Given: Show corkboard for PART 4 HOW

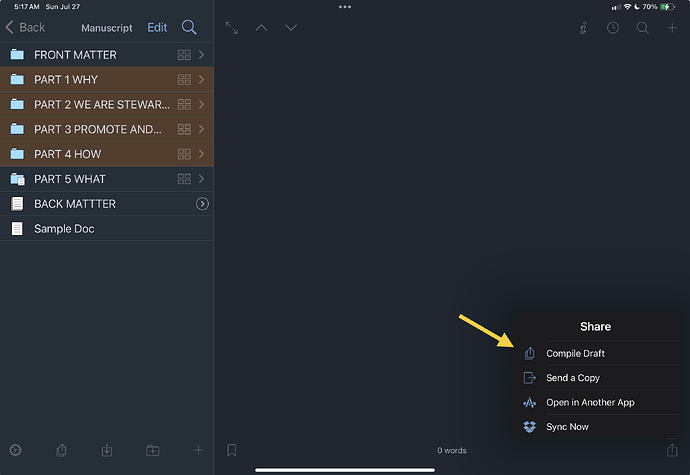Looking at the screenshot, I should pyautogui.click(x=184, y=154).
